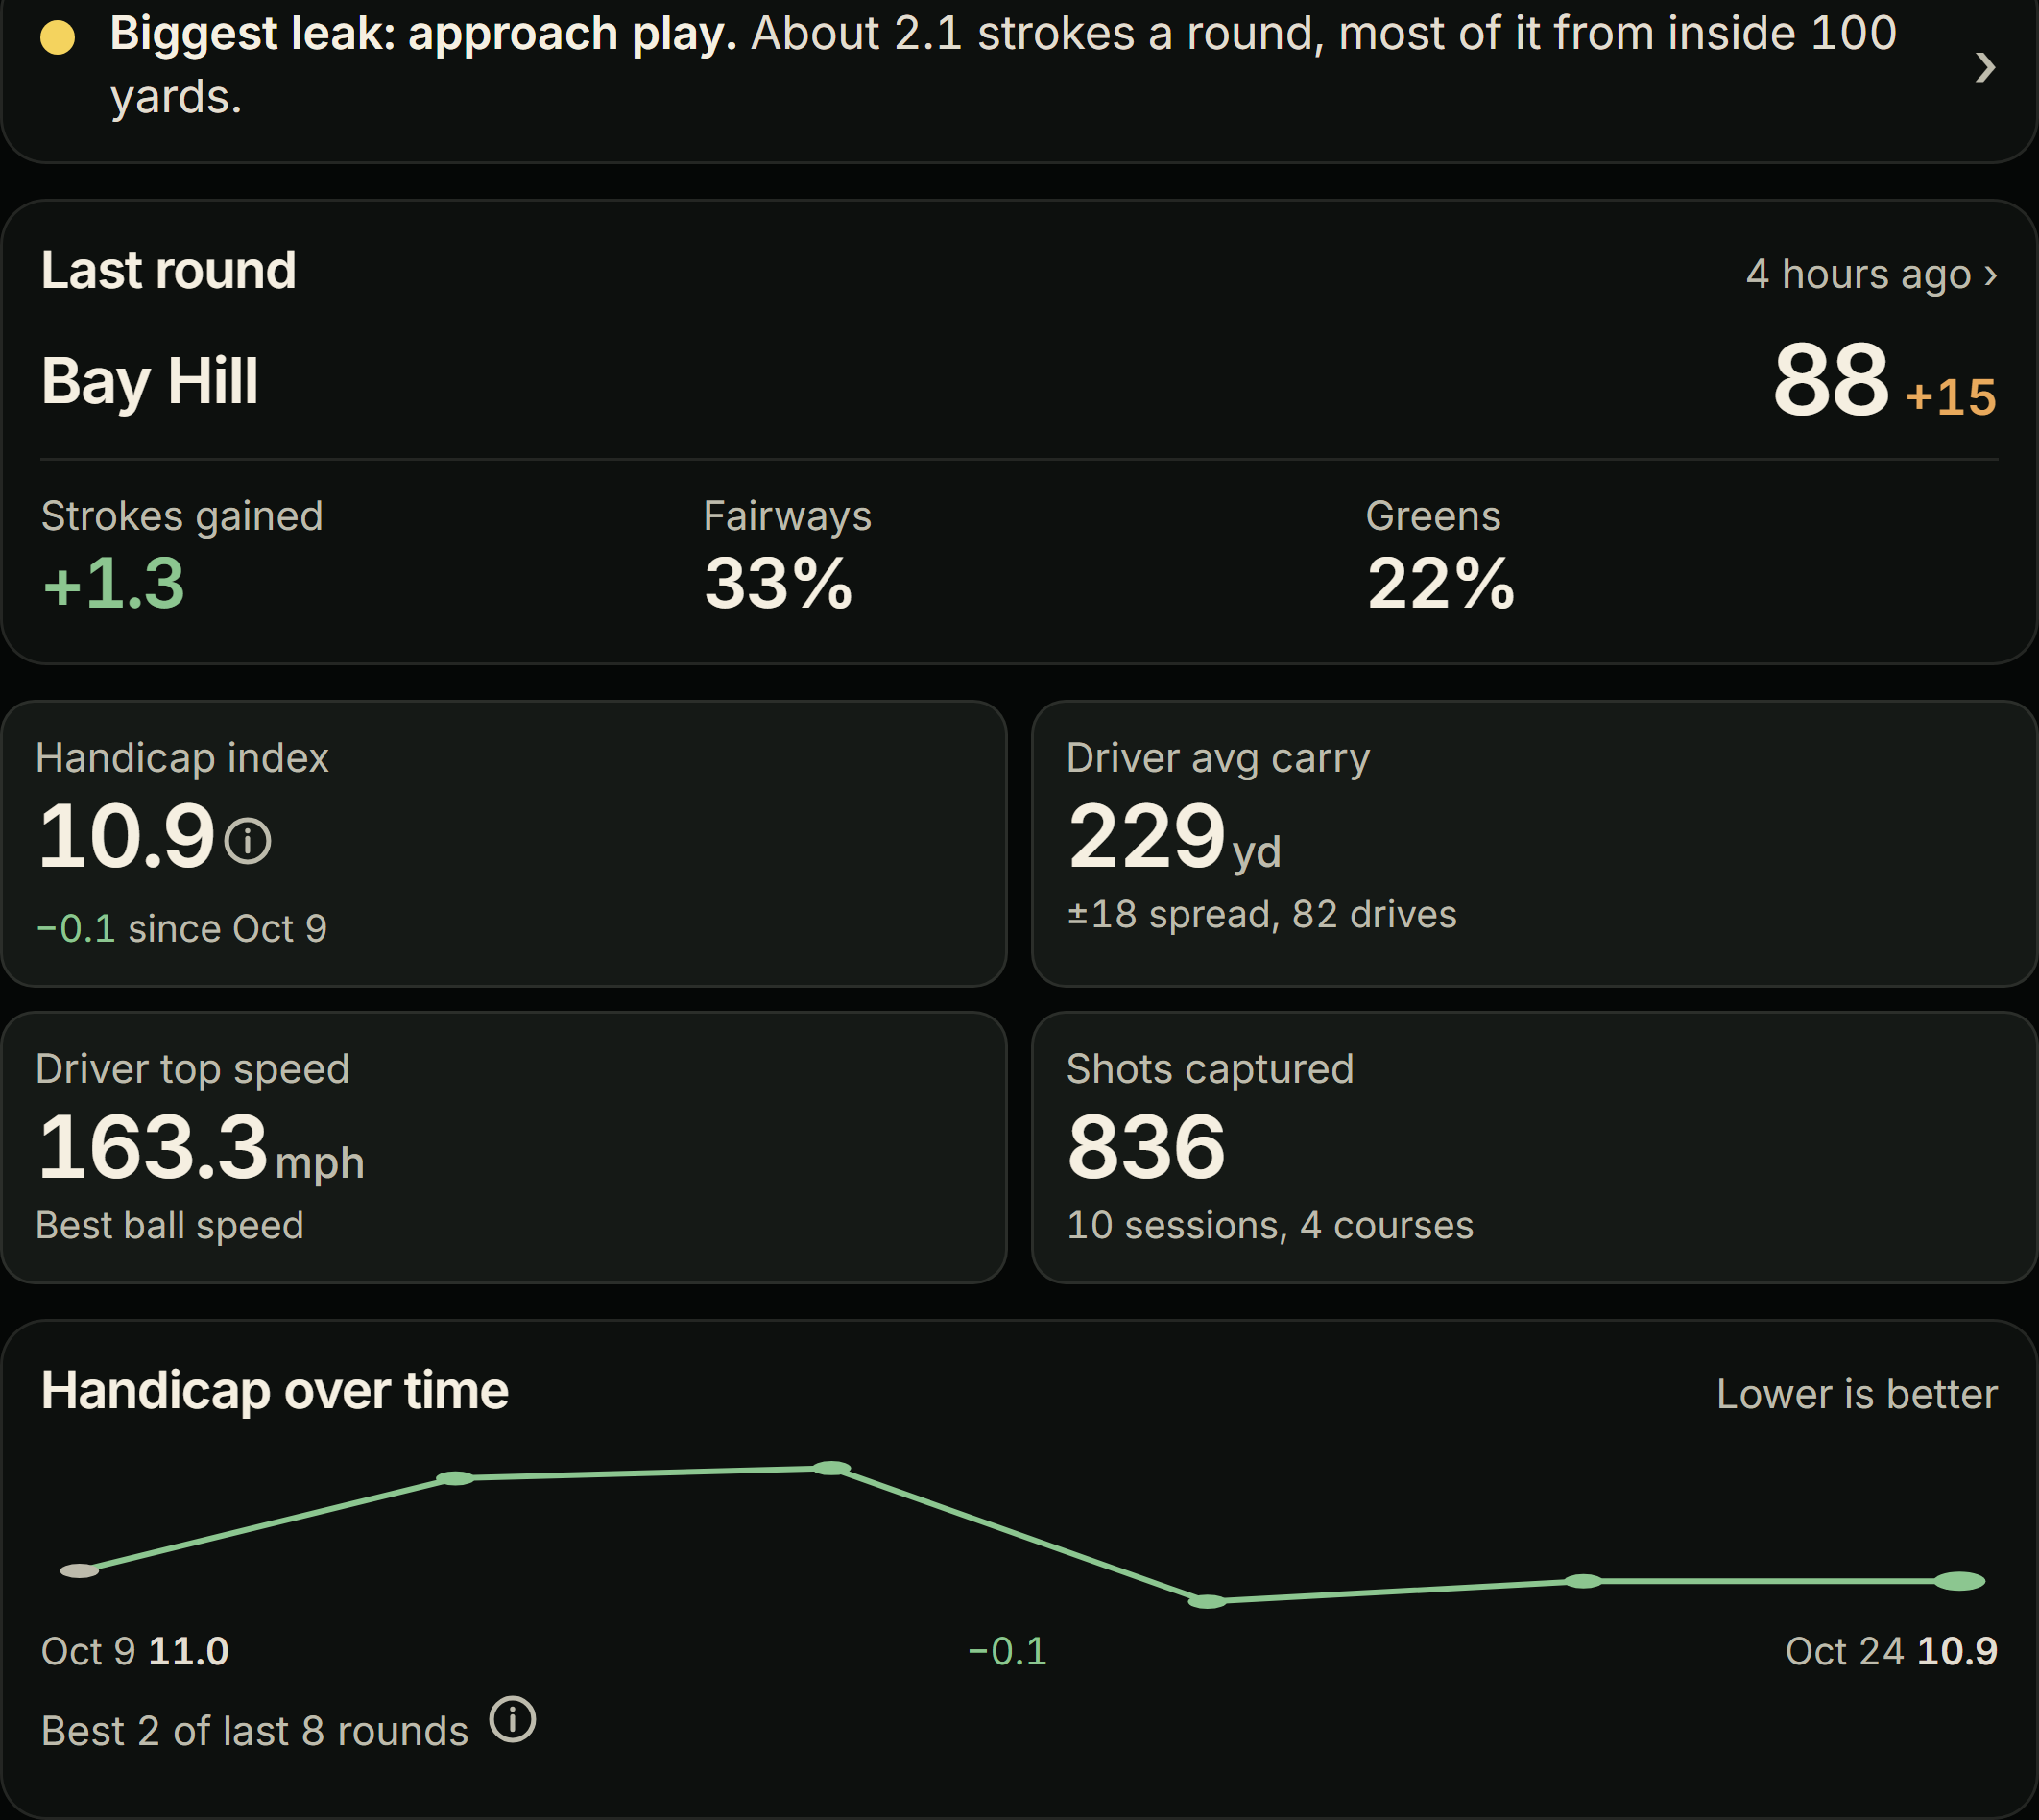Screen dimensions: 2039x1820
Task: Click the '−0.1 since Oct 9' text
Action: click(x=182, y=929)
